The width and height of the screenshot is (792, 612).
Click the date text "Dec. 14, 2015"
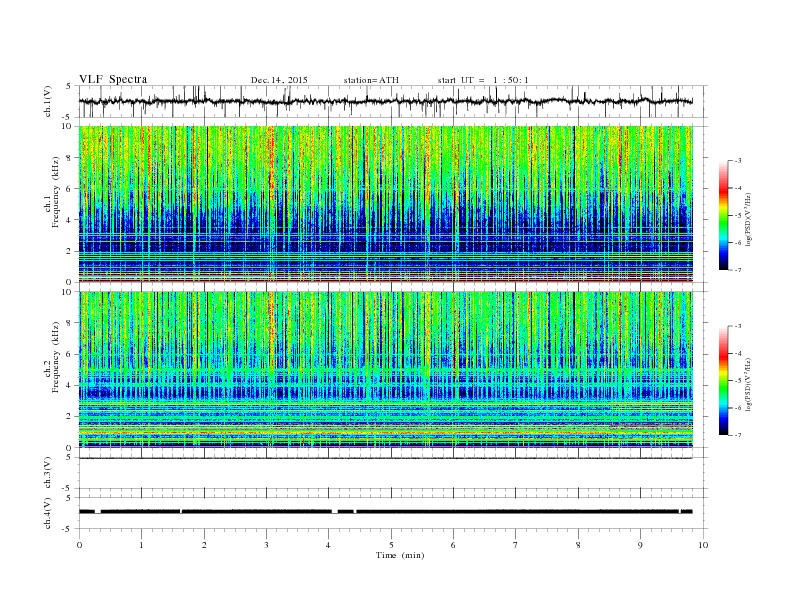pyautogui.click(x=279, y=80)
